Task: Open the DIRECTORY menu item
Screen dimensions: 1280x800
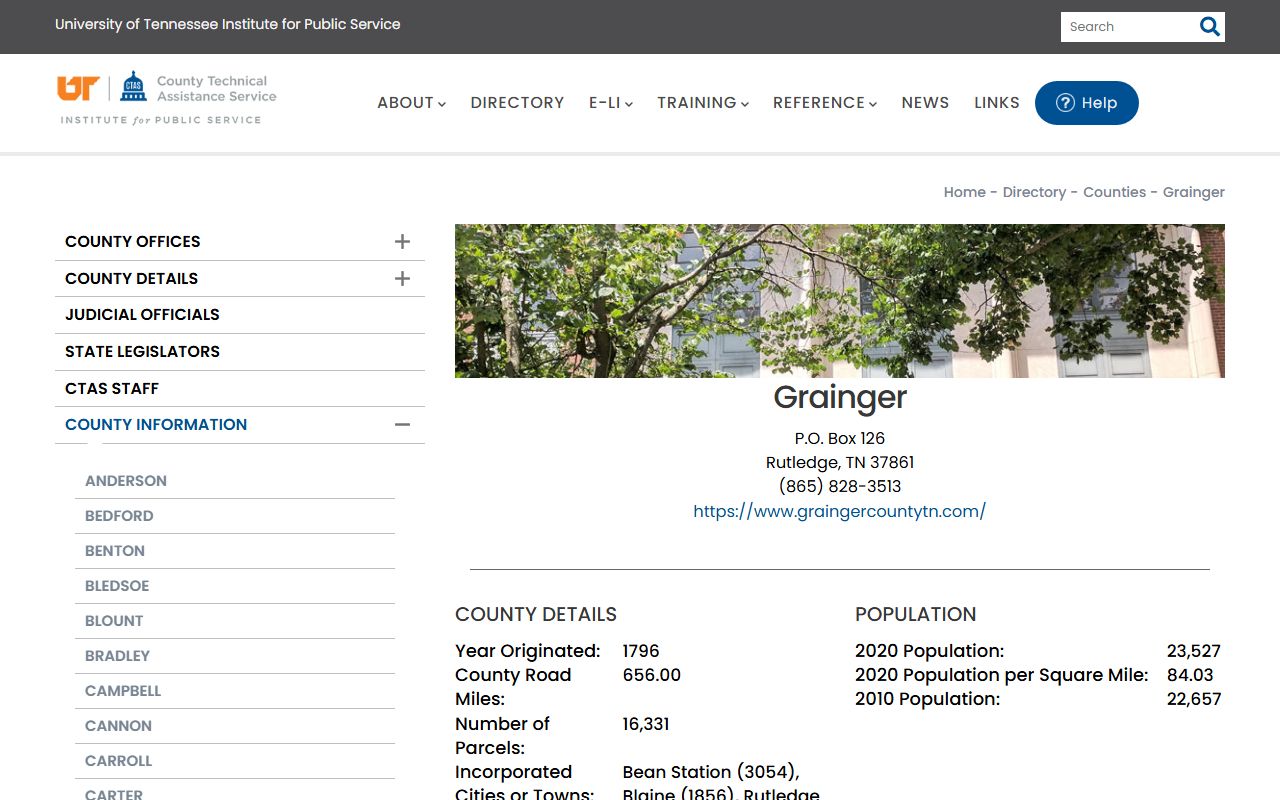Action: pos(517,103)
